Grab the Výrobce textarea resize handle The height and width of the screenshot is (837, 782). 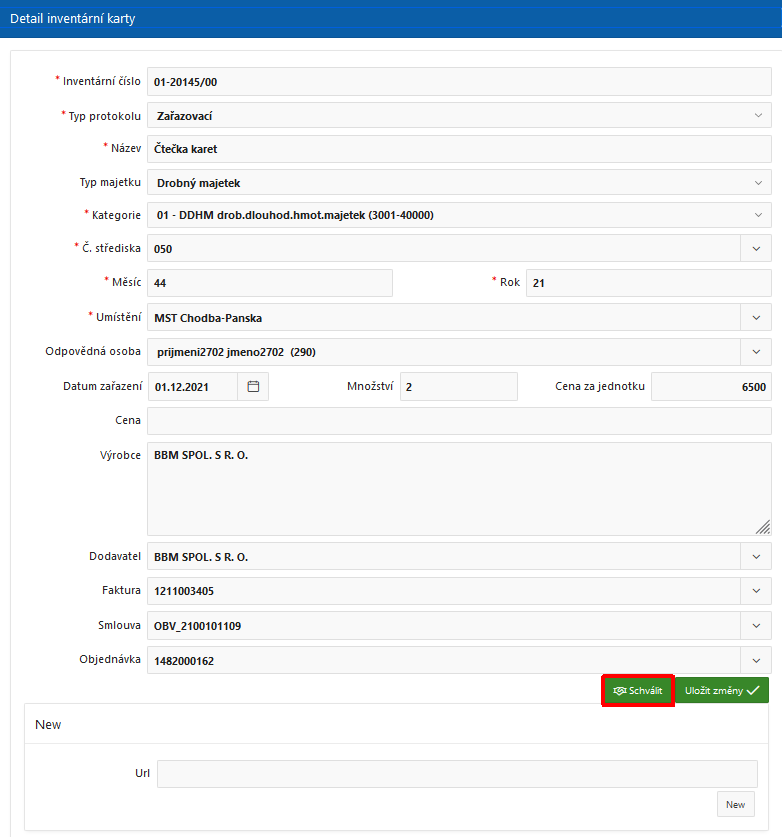pos(763,527)
